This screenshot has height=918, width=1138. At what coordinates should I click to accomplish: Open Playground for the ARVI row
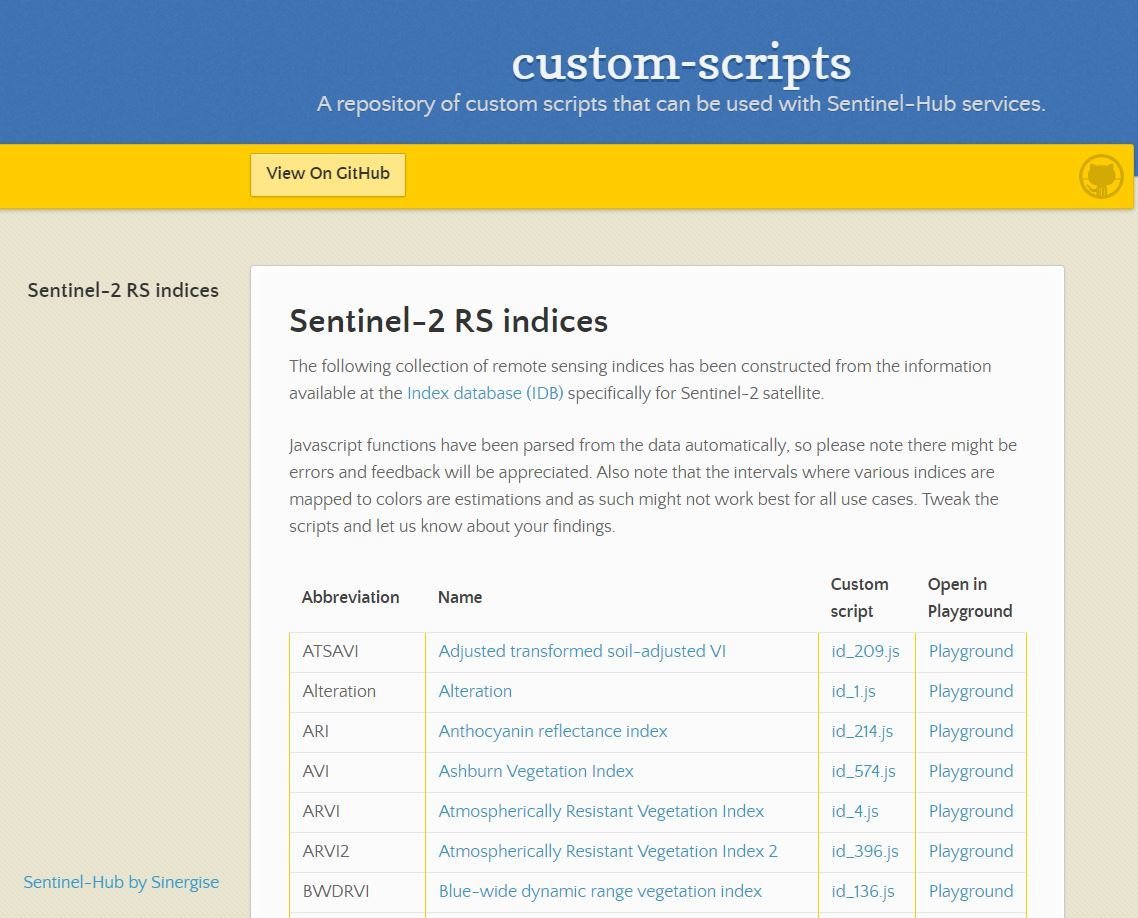(971, 811)
